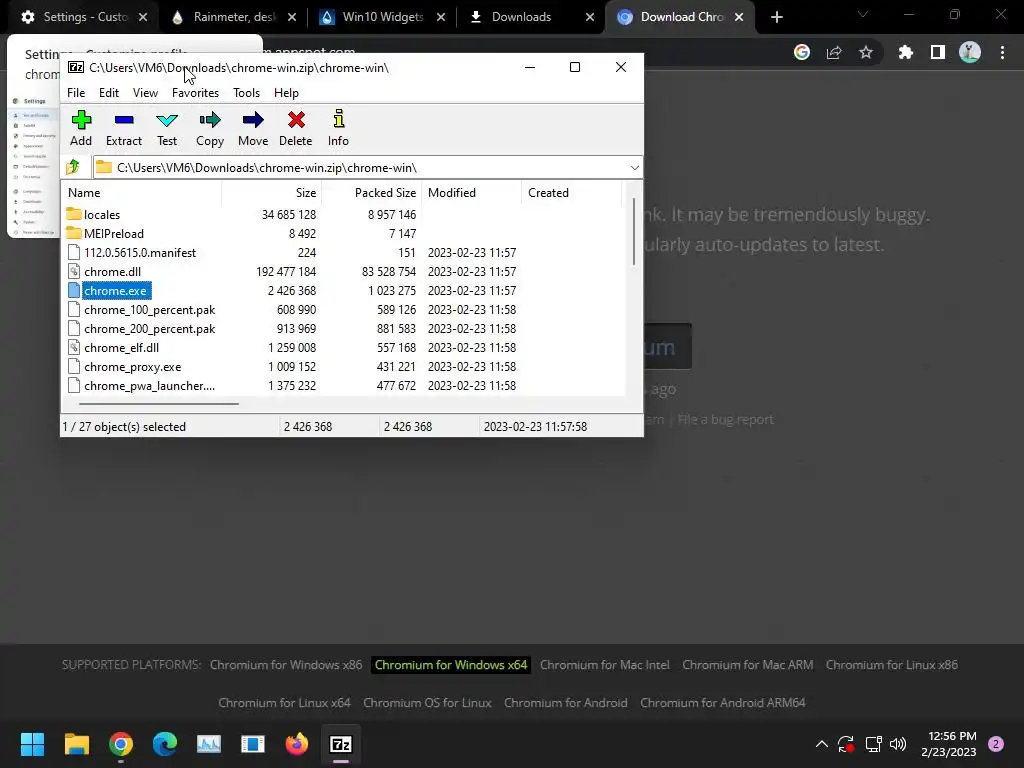1024x768 pixels.
Task: Open Chromium for Linux x64 link
Action: coord(284,703)
